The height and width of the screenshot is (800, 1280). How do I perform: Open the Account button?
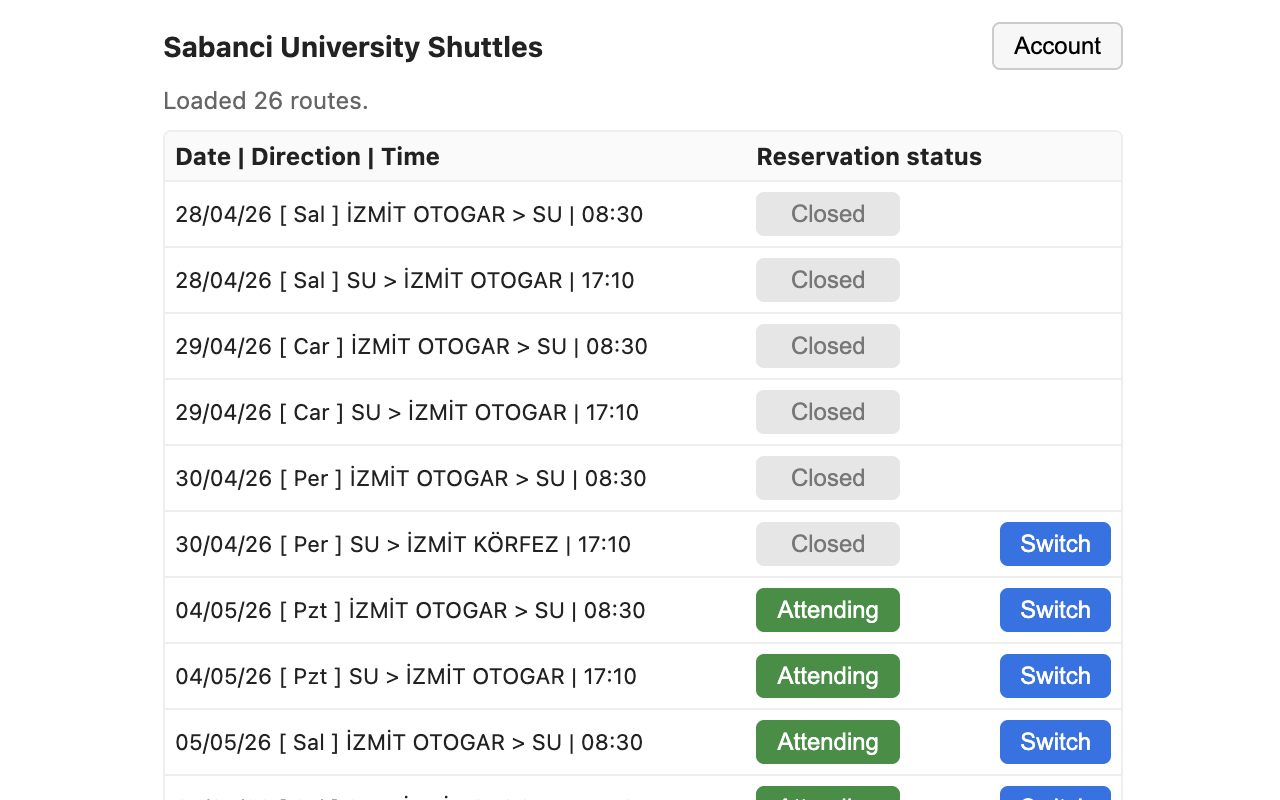click(x=1057, y=46)
